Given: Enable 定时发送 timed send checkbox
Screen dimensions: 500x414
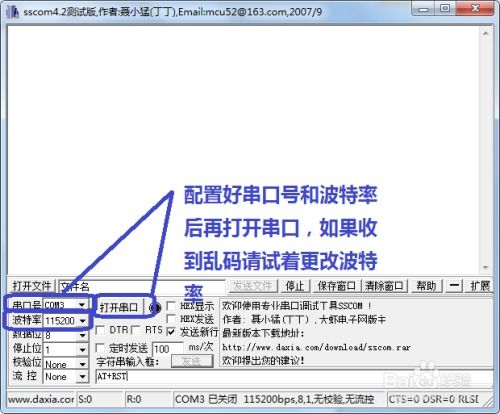Looking at the screenshot, I should [x=100, y=348].
